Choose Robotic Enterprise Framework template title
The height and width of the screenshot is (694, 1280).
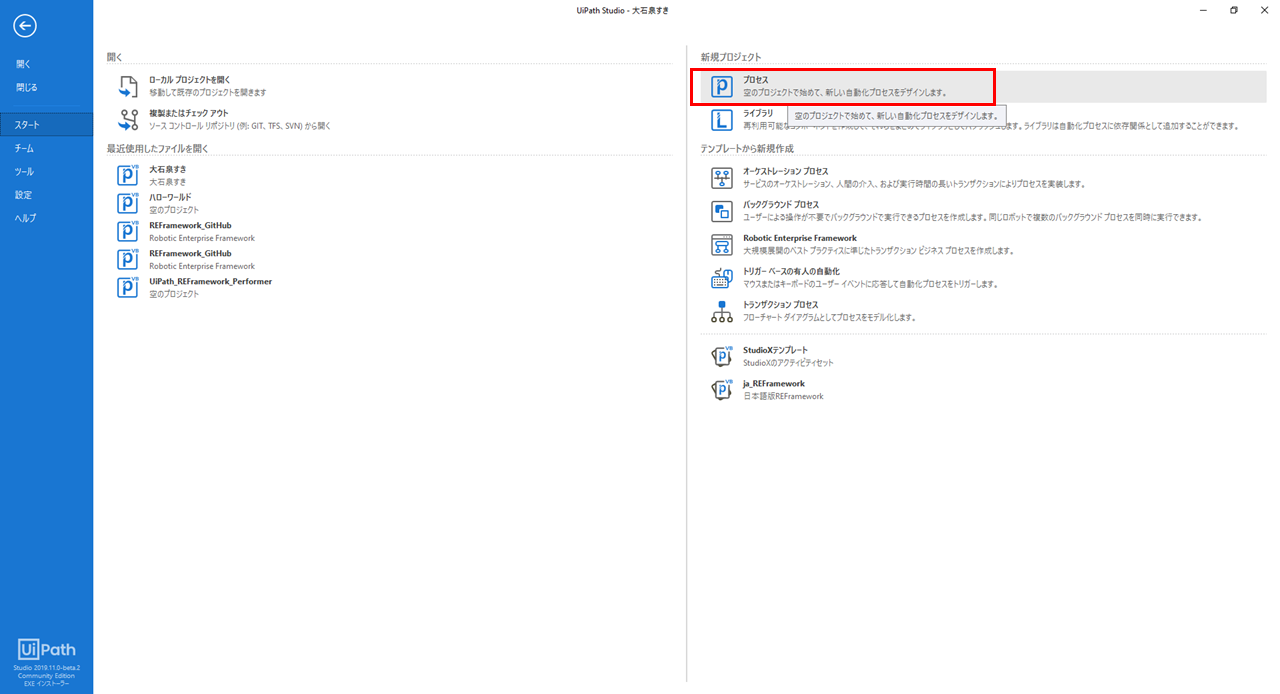click(800, 238)
